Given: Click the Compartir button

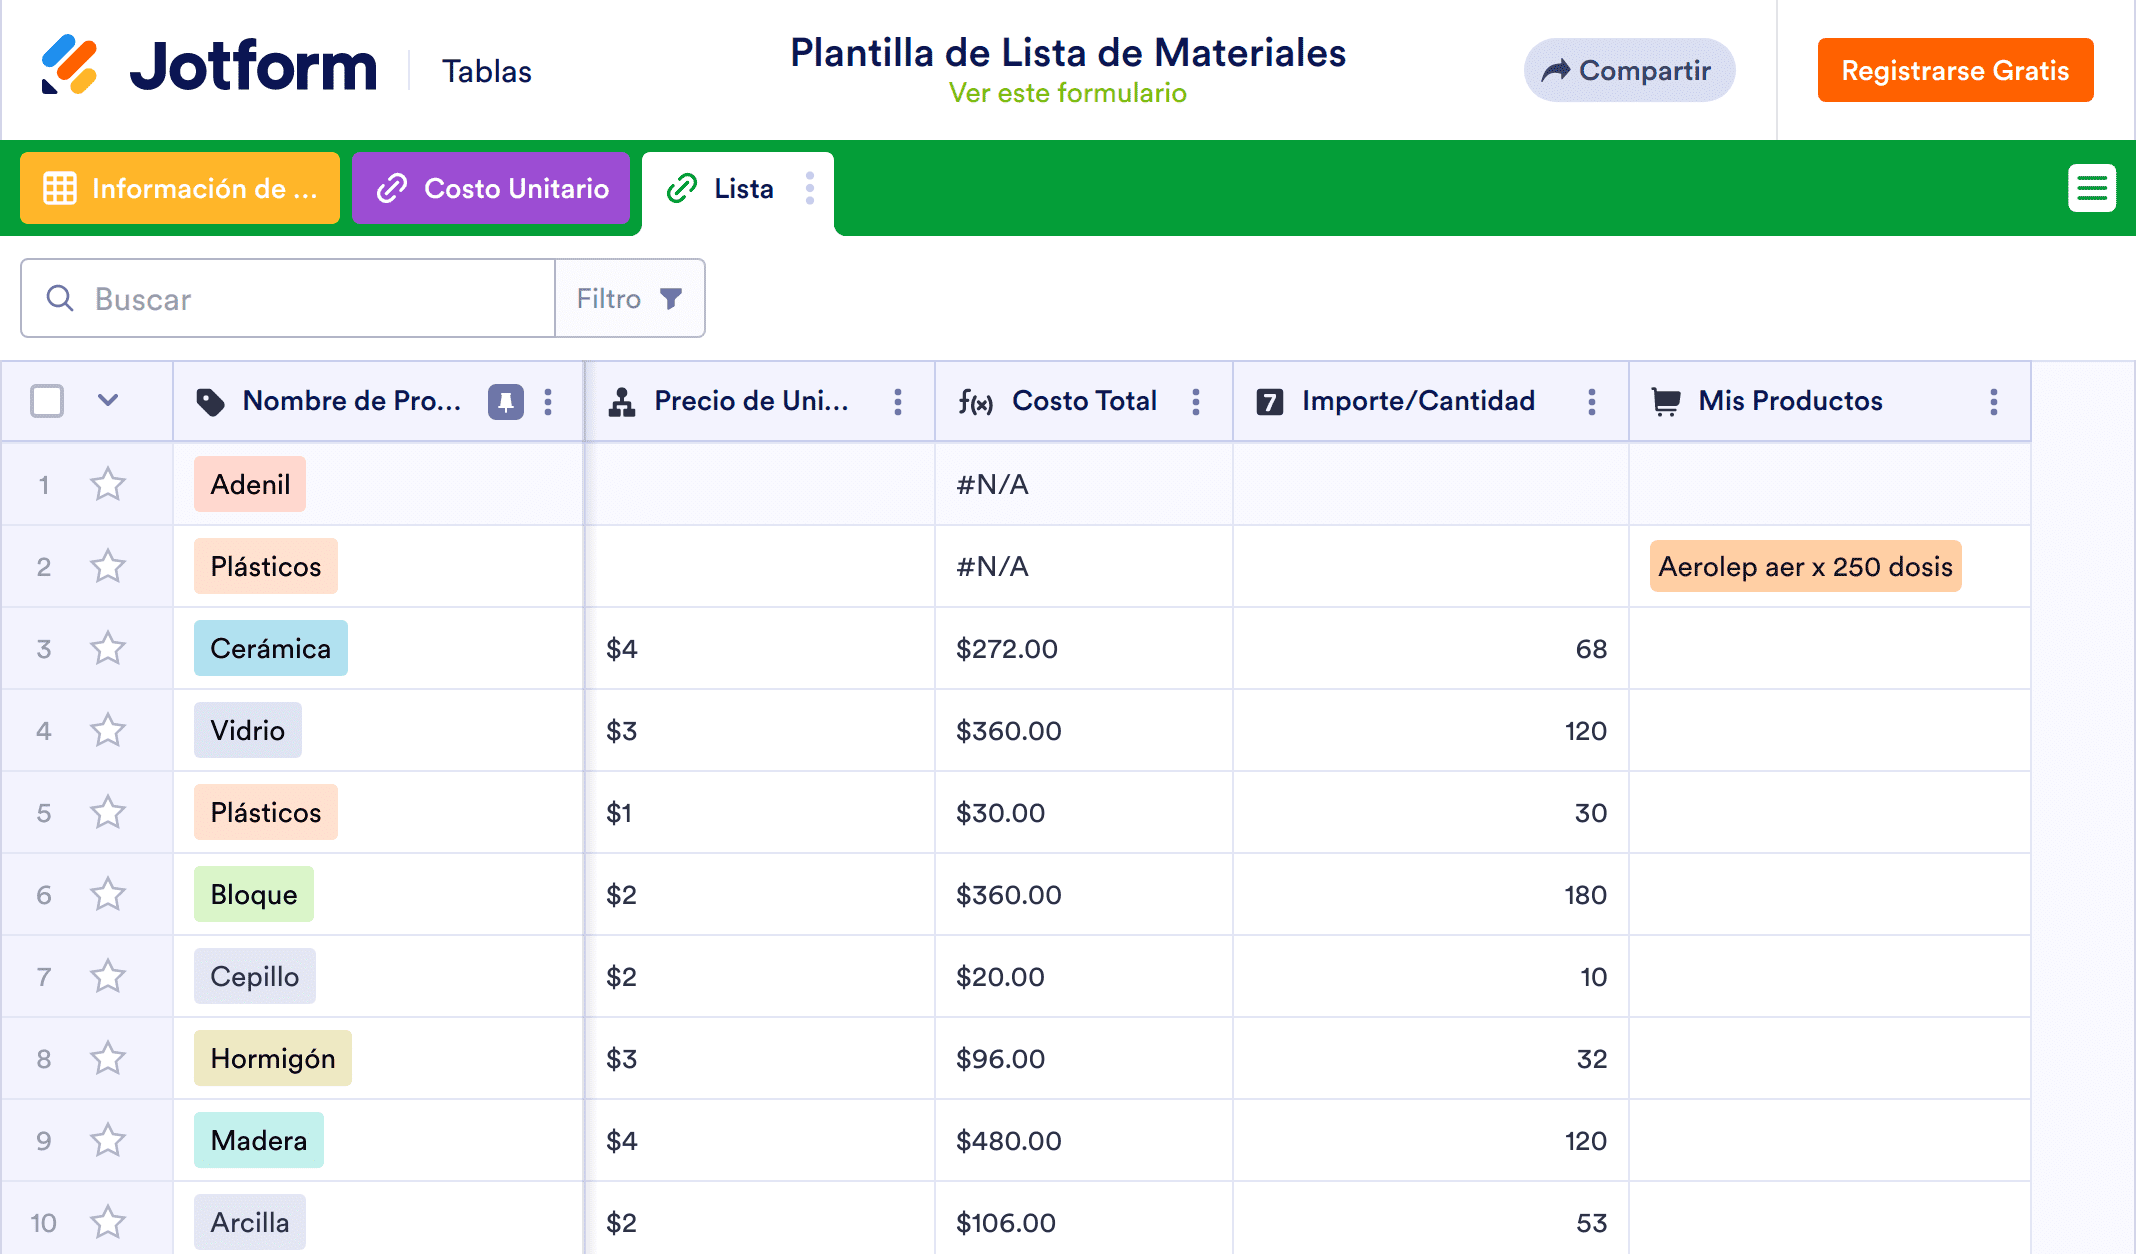Looking at the screenshot, I should (1628, 71).
